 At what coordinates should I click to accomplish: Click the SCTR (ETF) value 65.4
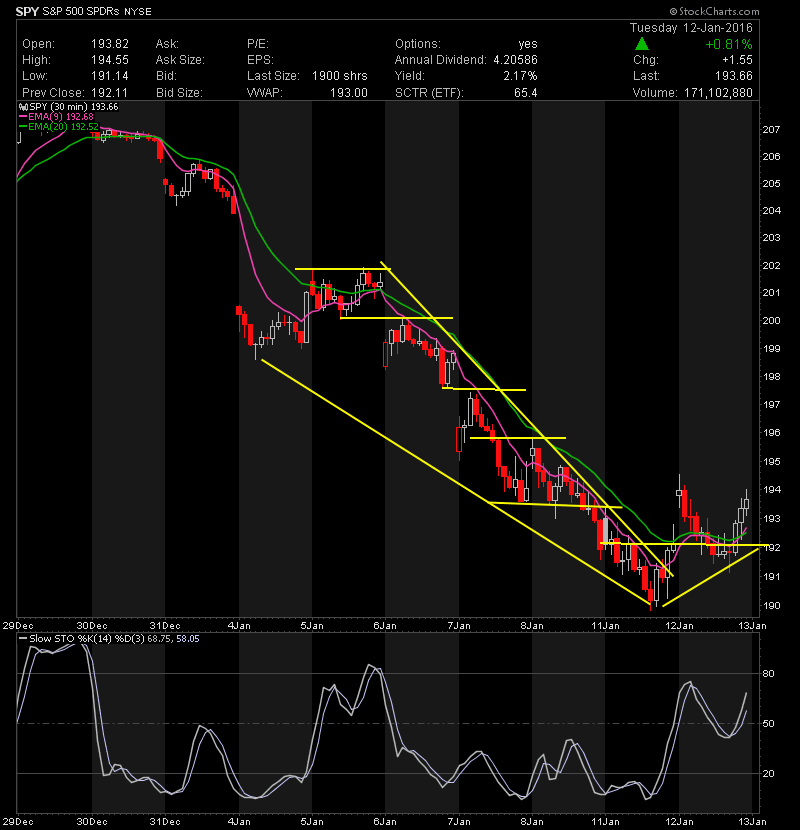pyautogui.click(x=526, y=93)
